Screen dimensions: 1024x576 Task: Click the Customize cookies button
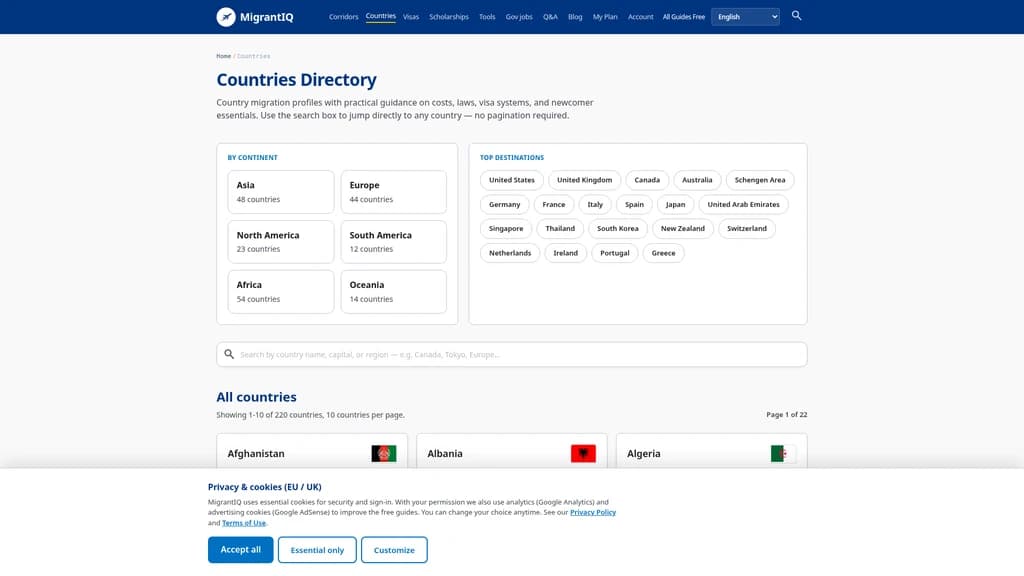tap(394, 550)
